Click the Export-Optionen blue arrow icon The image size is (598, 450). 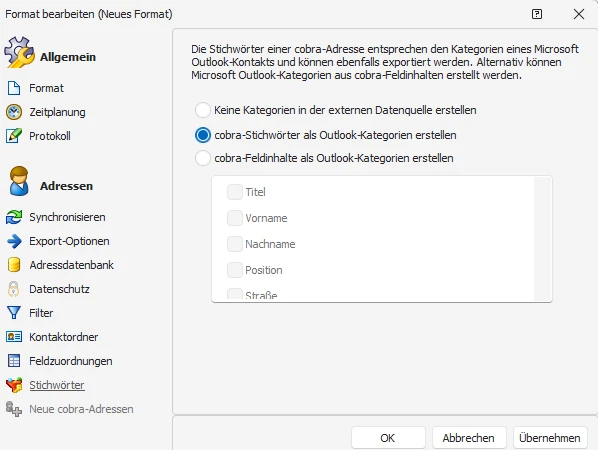(14, 241)
